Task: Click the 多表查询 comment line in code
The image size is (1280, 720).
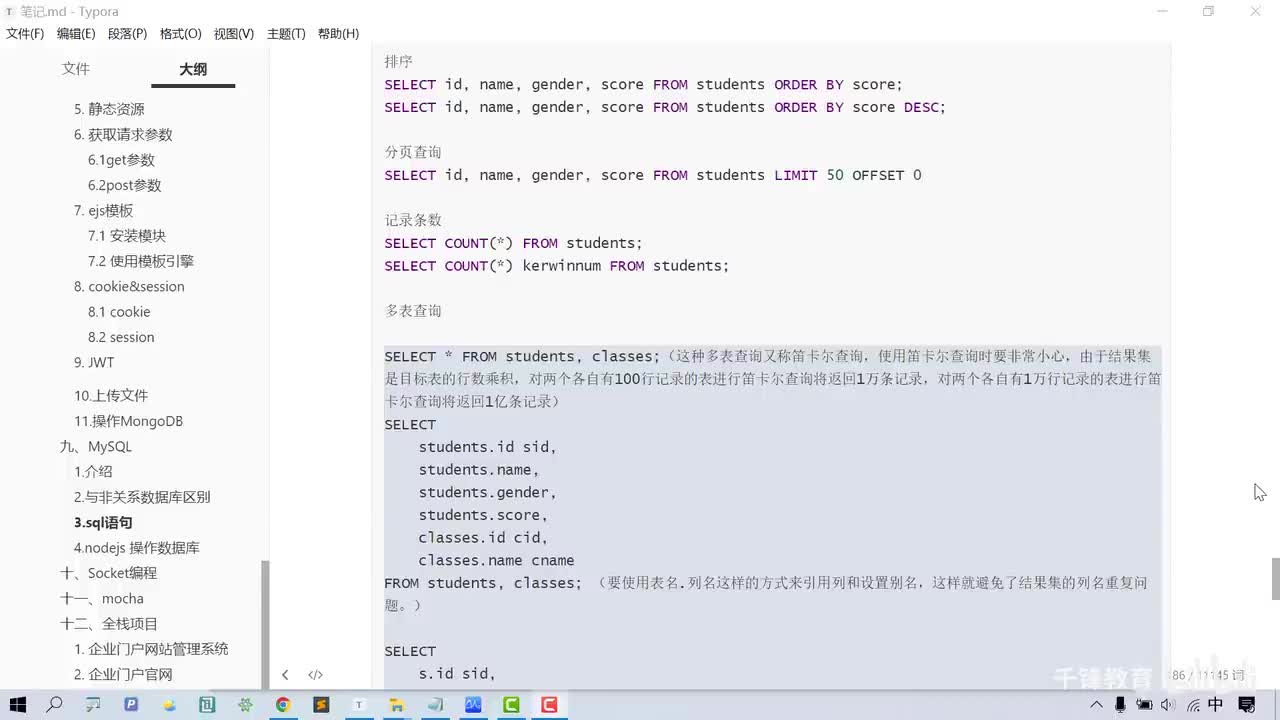Action: pyautogui.click(x=413, y=311)
